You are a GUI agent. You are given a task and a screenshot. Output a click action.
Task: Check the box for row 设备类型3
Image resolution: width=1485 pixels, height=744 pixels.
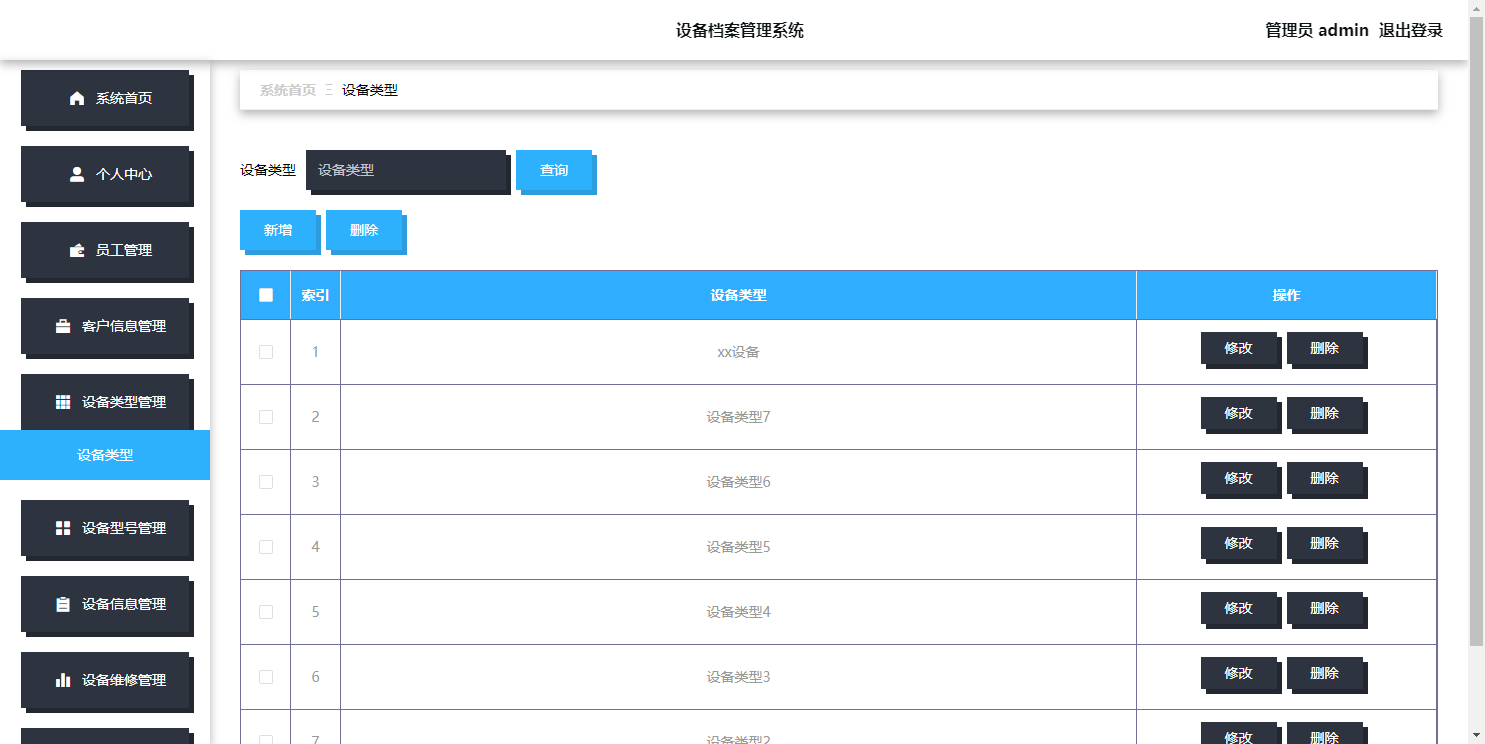(266, 677)
